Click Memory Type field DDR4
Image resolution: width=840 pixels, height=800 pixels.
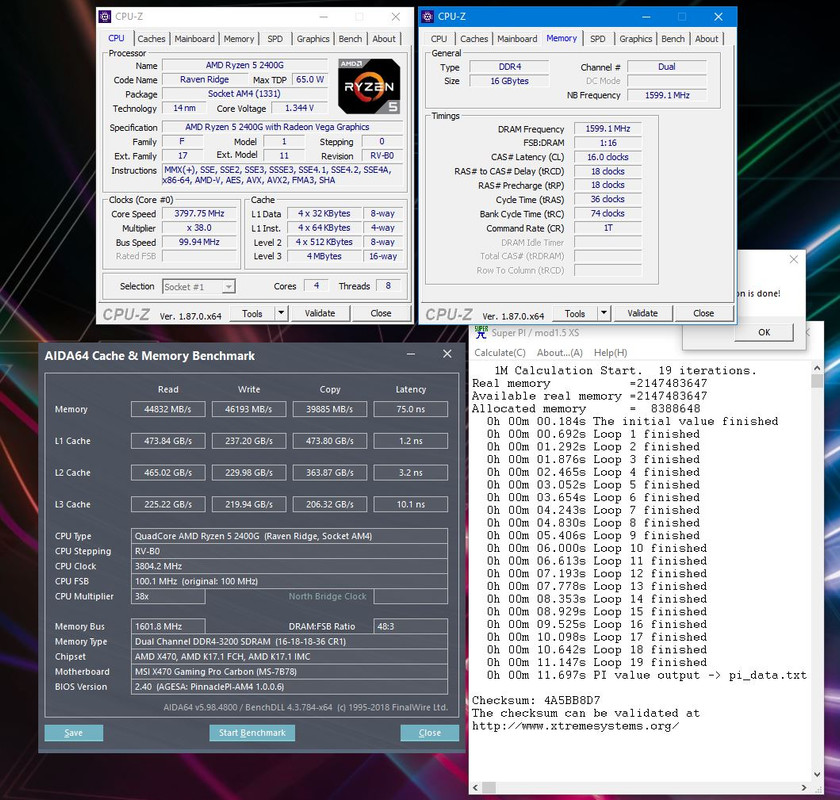[509, 66]
